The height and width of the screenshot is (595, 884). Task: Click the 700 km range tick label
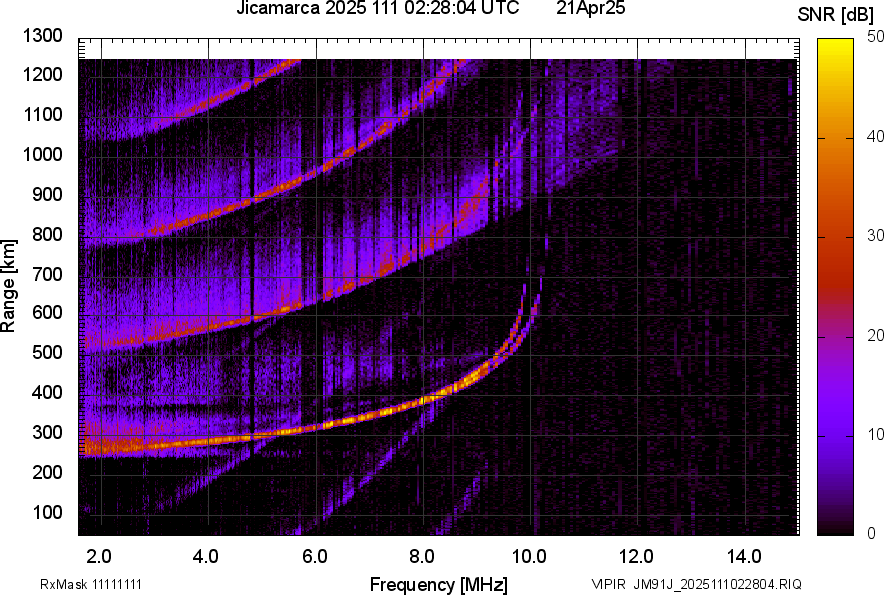(47, 274)
